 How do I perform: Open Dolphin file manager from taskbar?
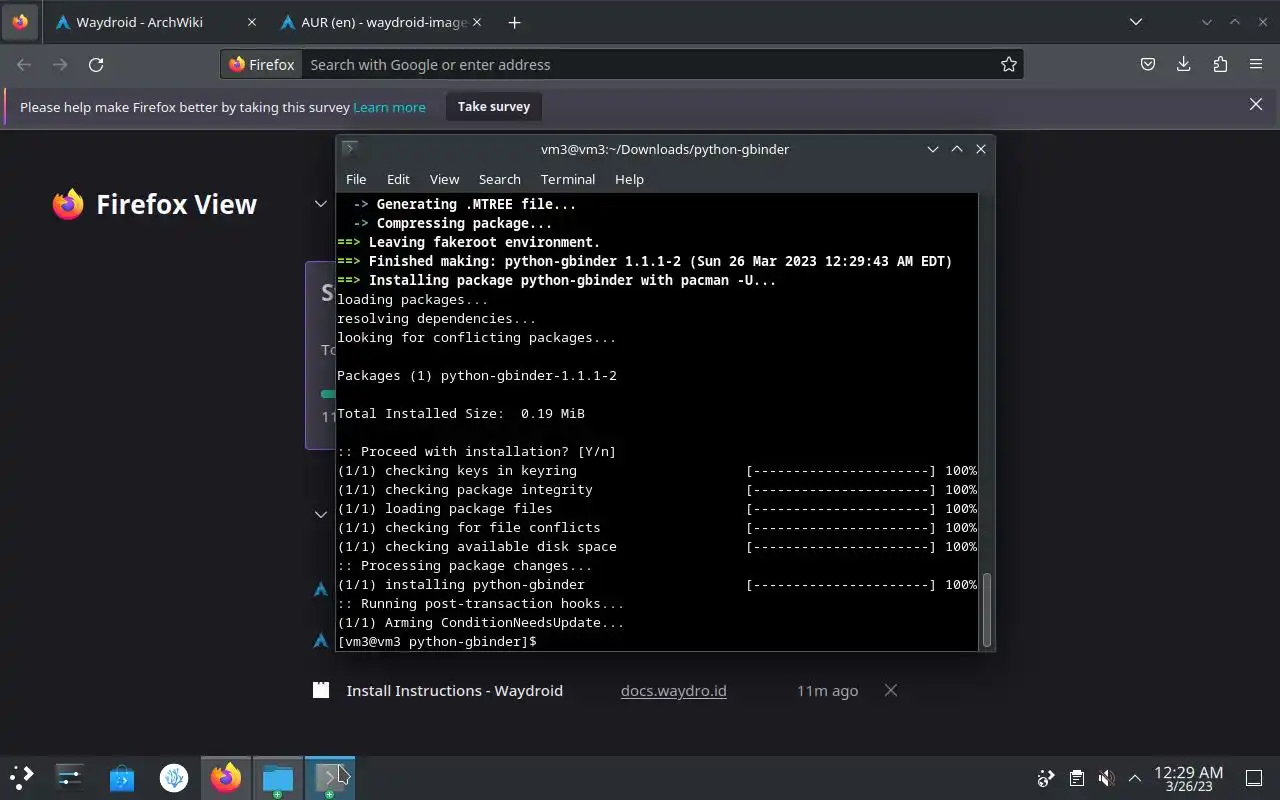[x=278, y=777]
